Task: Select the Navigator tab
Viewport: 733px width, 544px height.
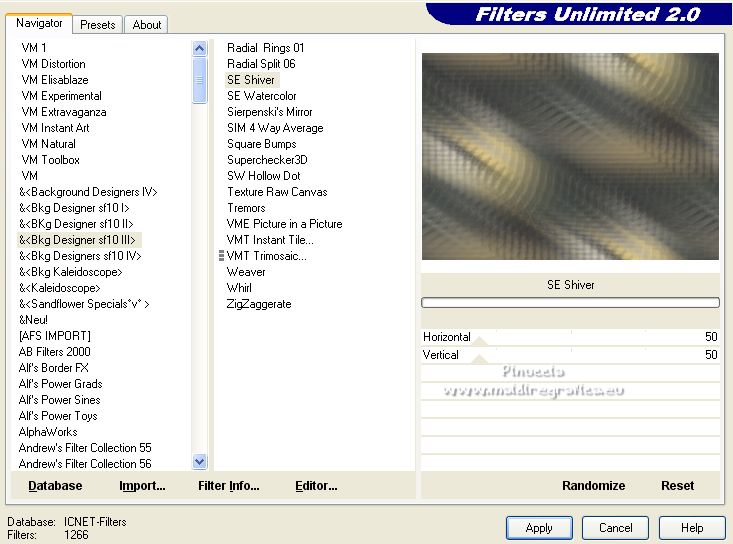Action: (39, 23)
